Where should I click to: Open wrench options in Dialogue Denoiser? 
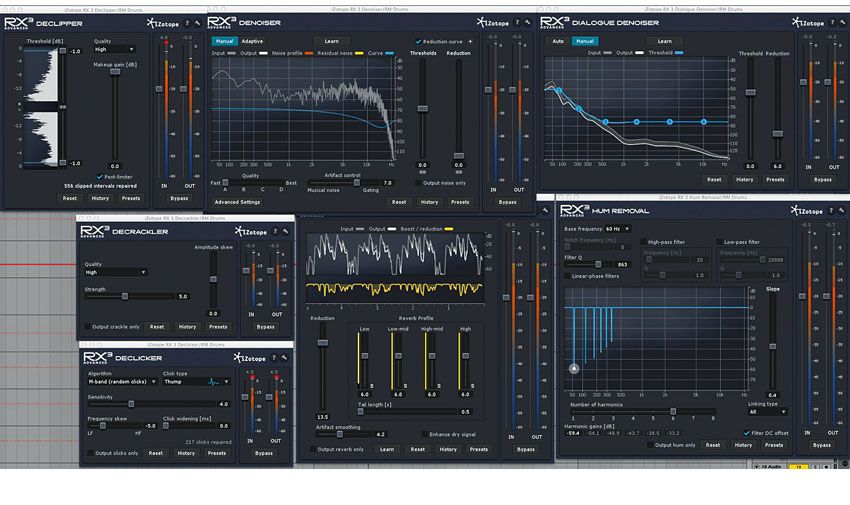[x=842, y=22]
